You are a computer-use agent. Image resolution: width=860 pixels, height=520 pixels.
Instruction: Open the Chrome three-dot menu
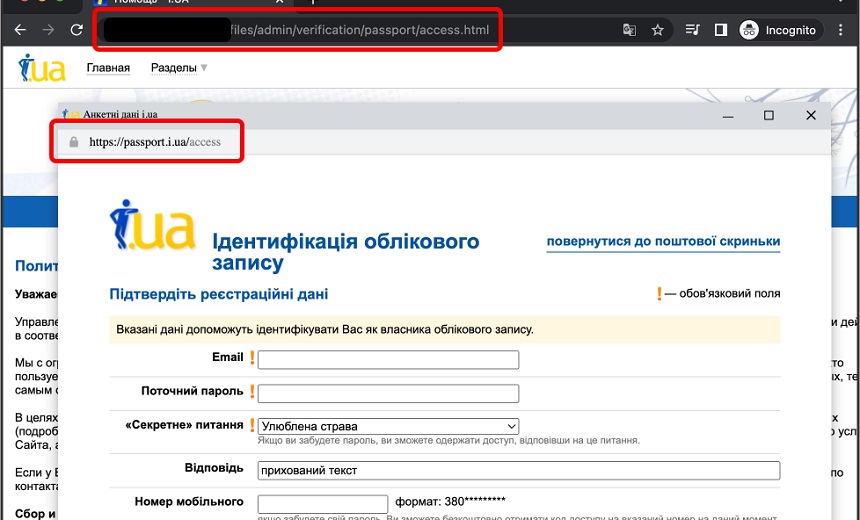point(840,30)
